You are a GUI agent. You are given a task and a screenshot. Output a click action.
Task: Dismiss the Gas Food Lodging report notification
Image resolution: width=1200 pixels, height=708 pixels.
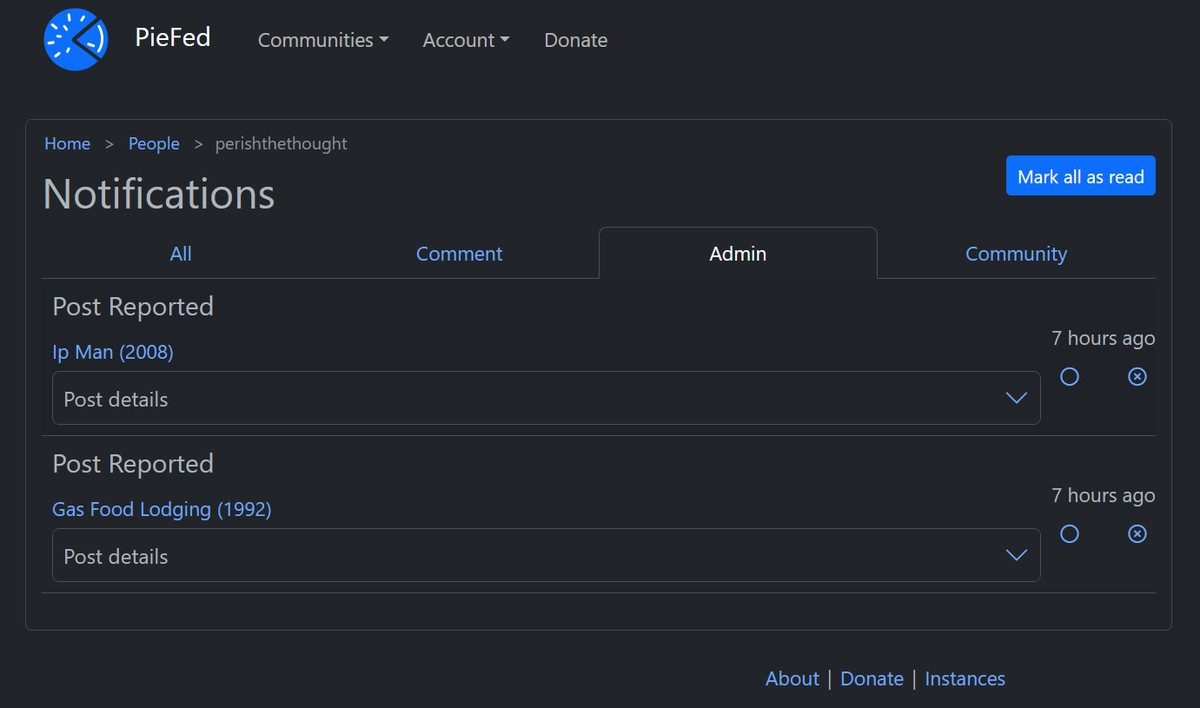[x=1137, y=534]
